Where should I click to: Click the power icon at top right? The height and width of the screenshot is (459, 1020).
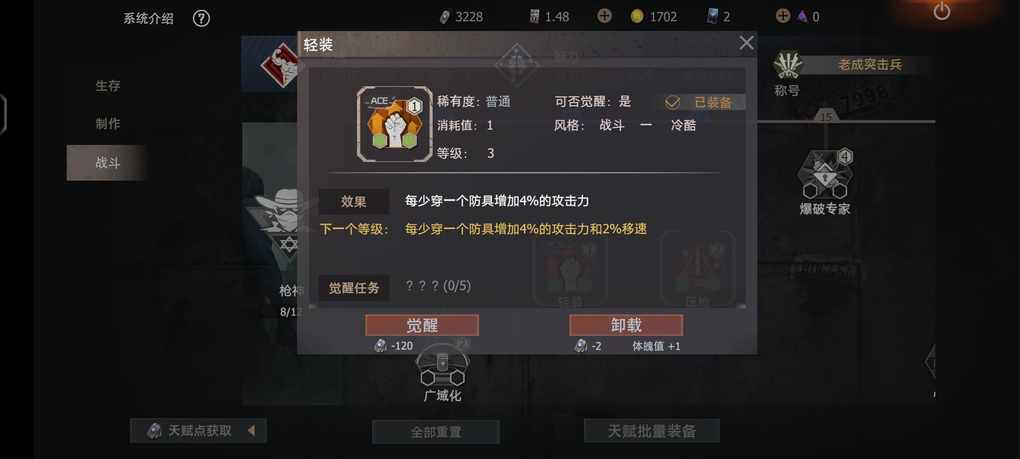(941, 11)
